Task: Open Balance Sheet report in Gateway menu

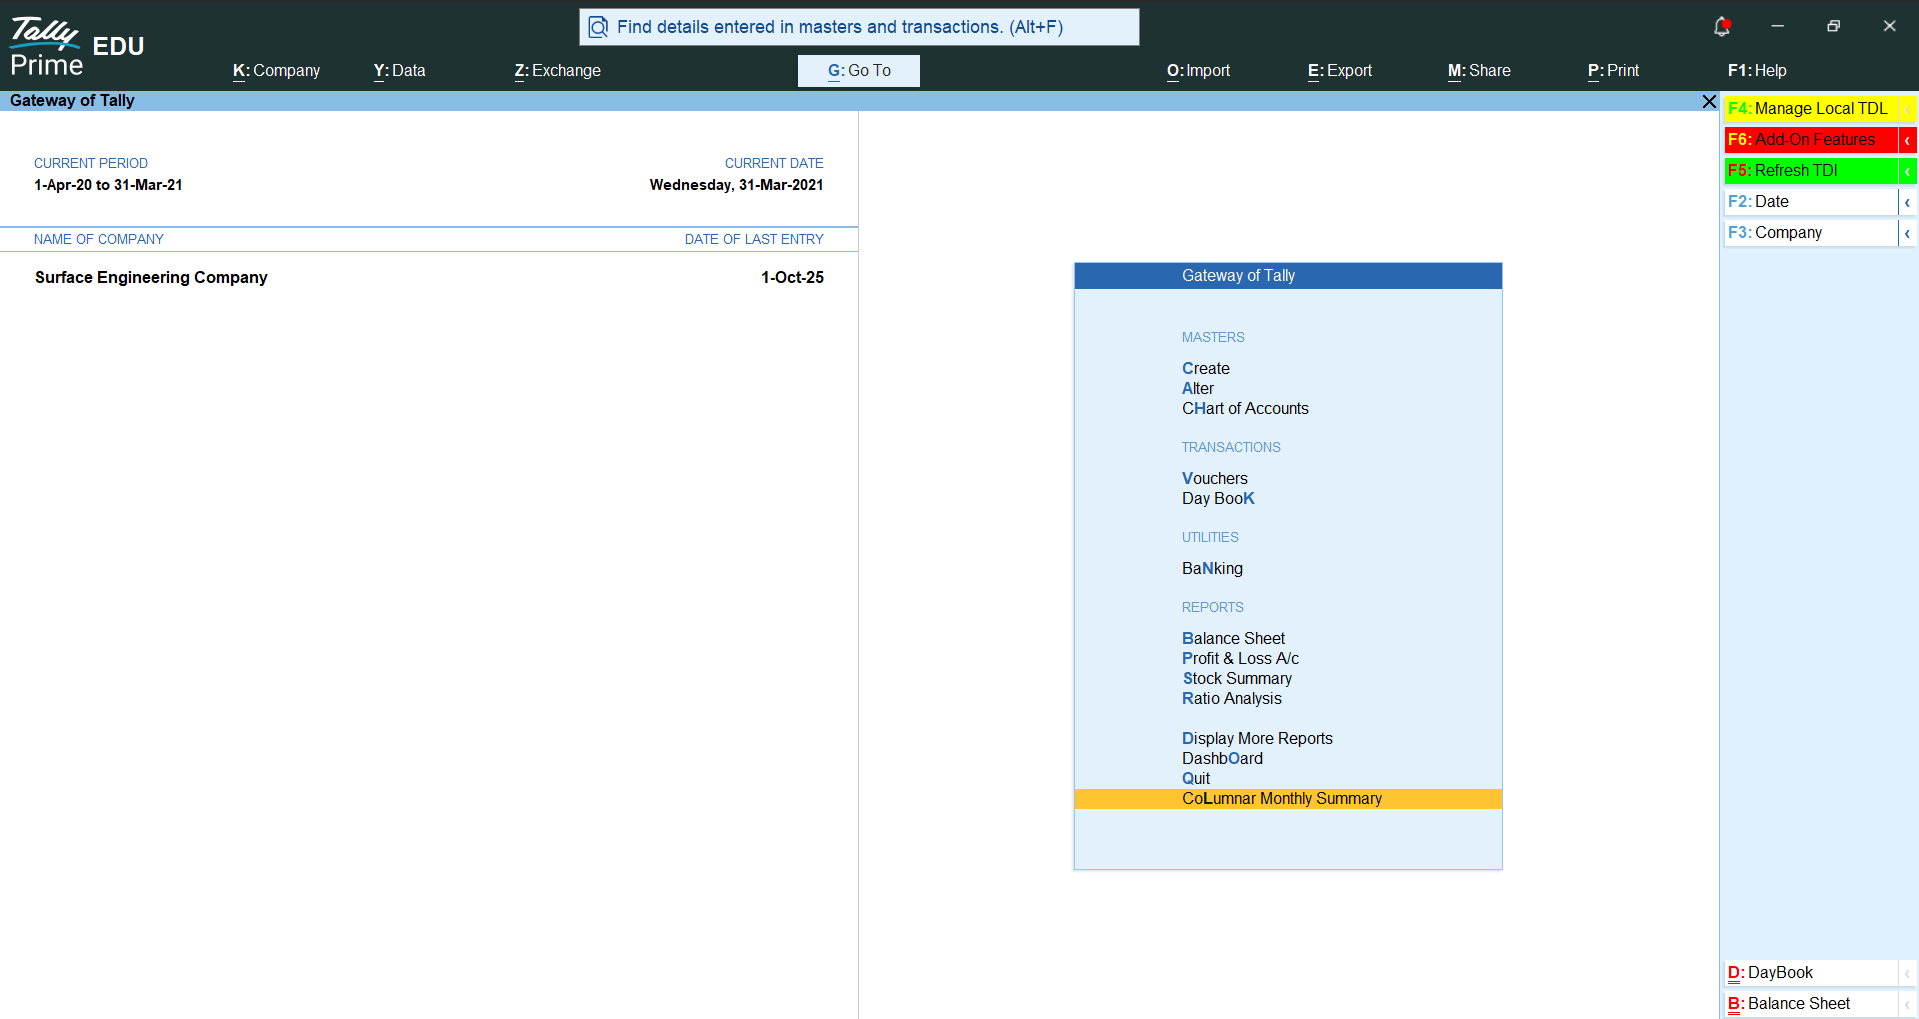Action: [1233, 639]
